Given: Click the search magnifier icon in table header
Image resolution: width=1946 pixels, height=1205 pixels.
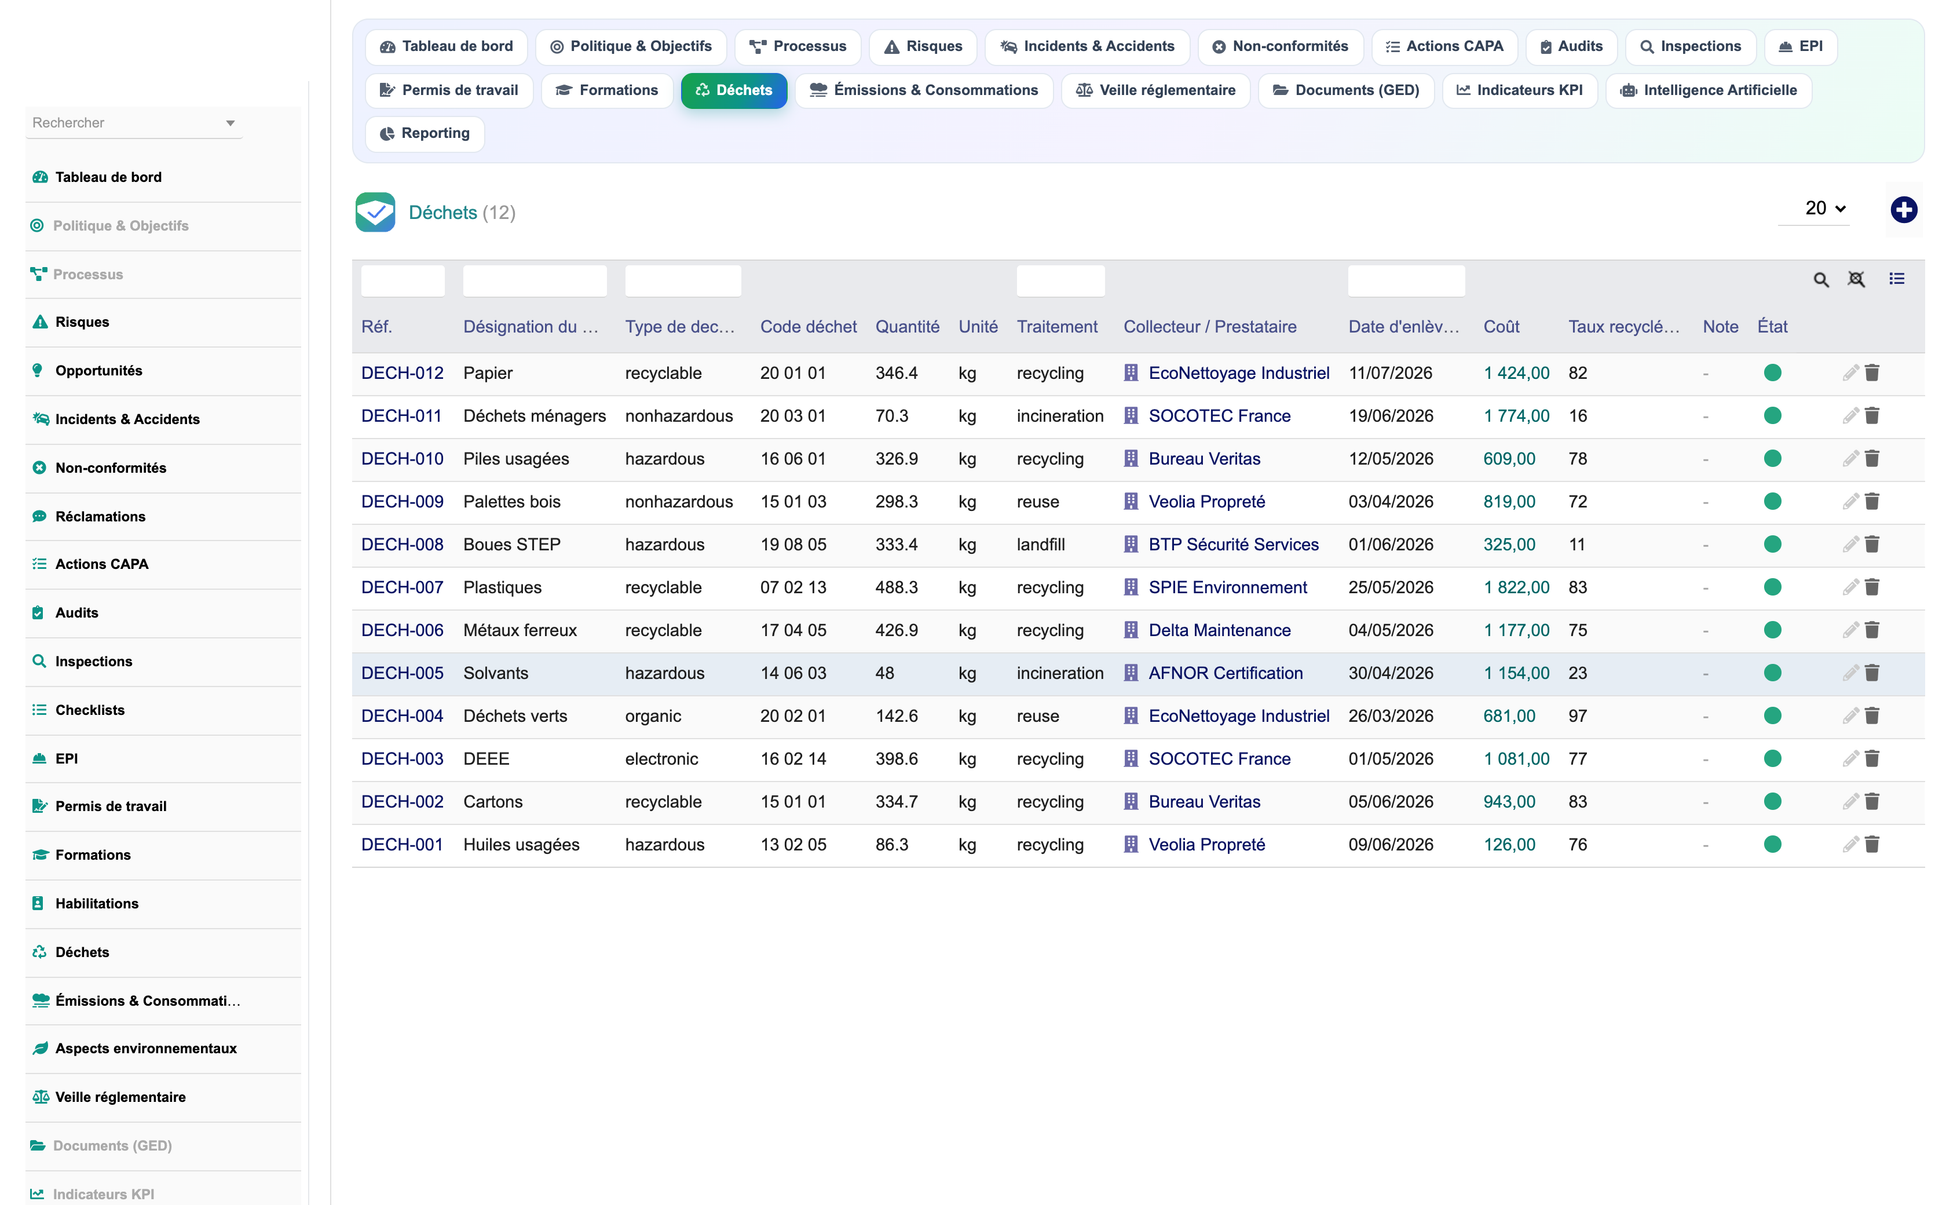Looking at the screenshot, I should 1821,280.
